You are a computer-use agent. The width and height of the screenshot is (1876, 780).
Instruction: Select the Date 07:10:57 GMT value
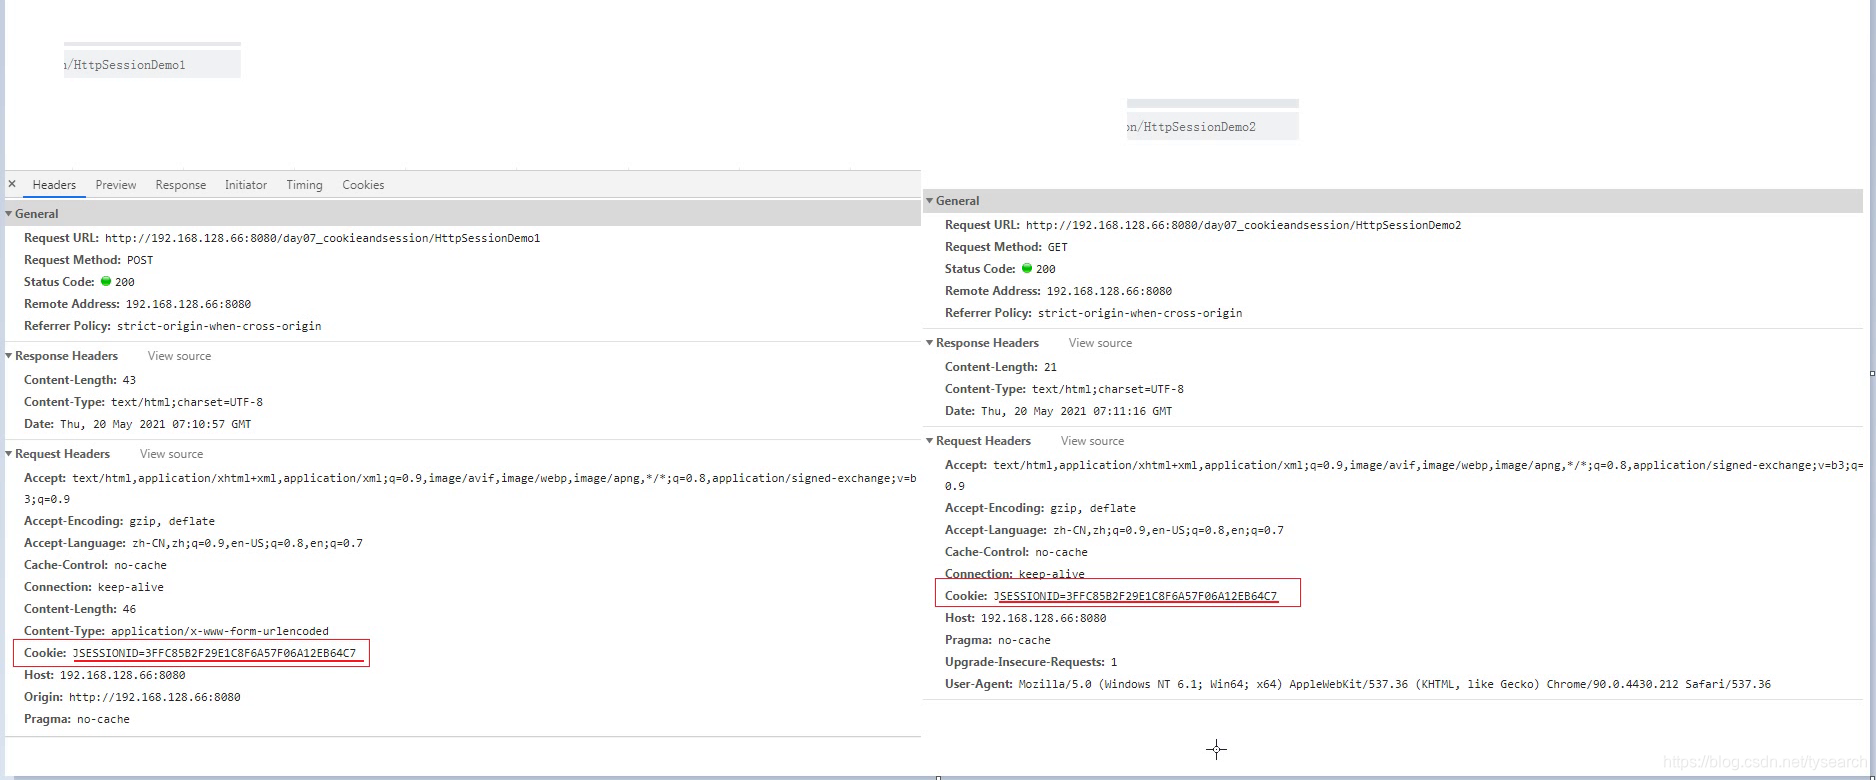coord(155,424)
